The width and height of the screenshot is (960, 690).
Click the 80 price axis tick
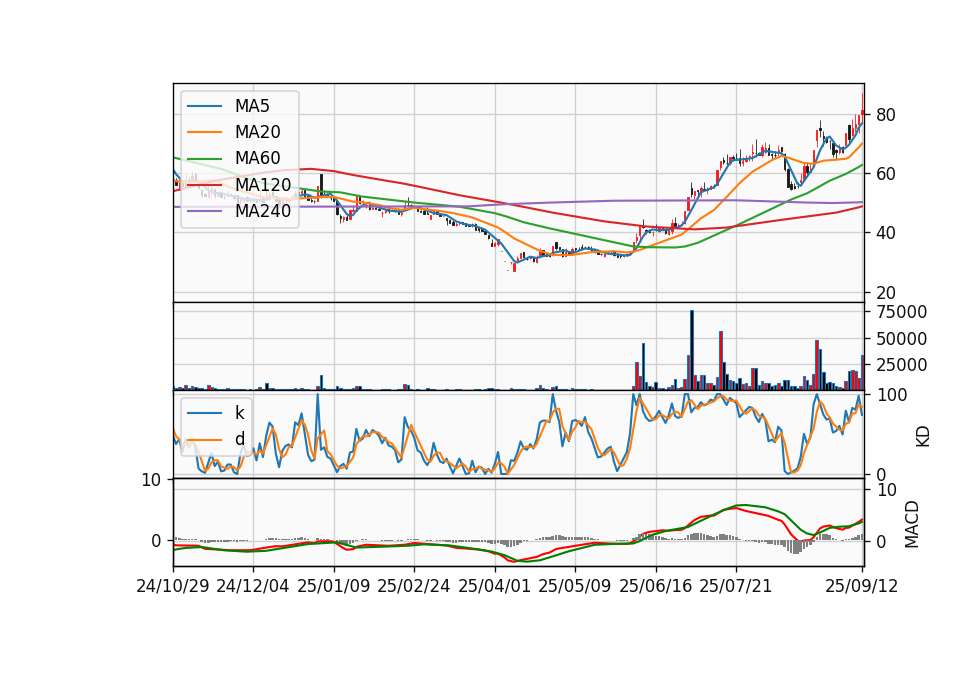(x=885, y=115)
